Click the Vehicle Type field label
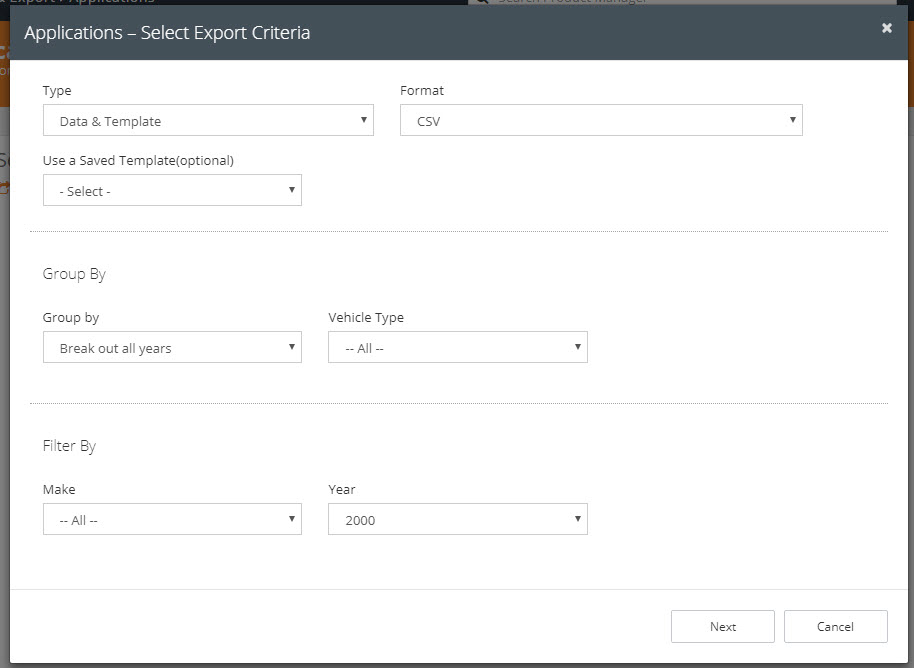The width and height of the screenshot is (914, 668). click(x=366, y=317)
